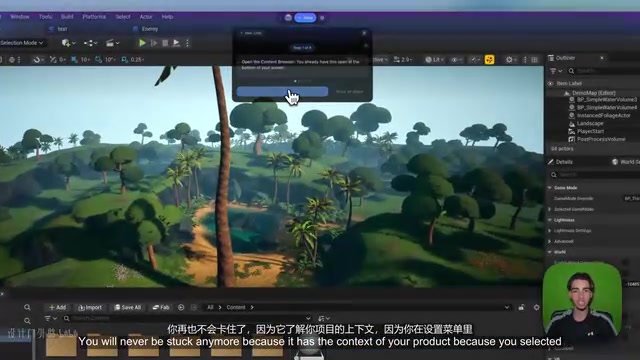
Task: Switch to the Details tab
Action: point(561,162)
